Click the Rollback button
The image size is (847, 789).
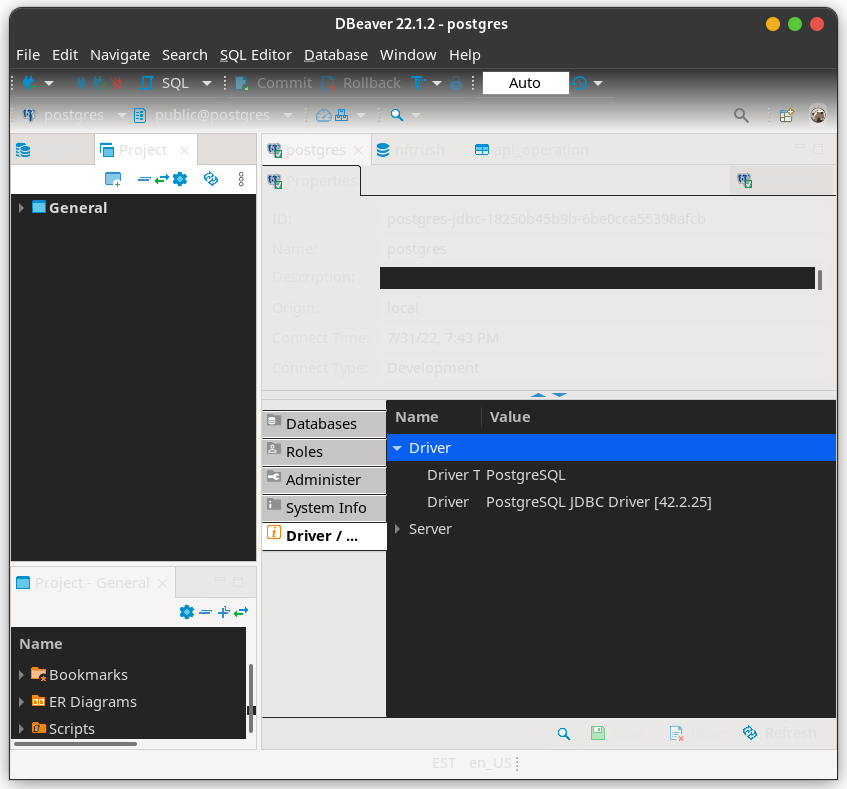coord(361,83)
